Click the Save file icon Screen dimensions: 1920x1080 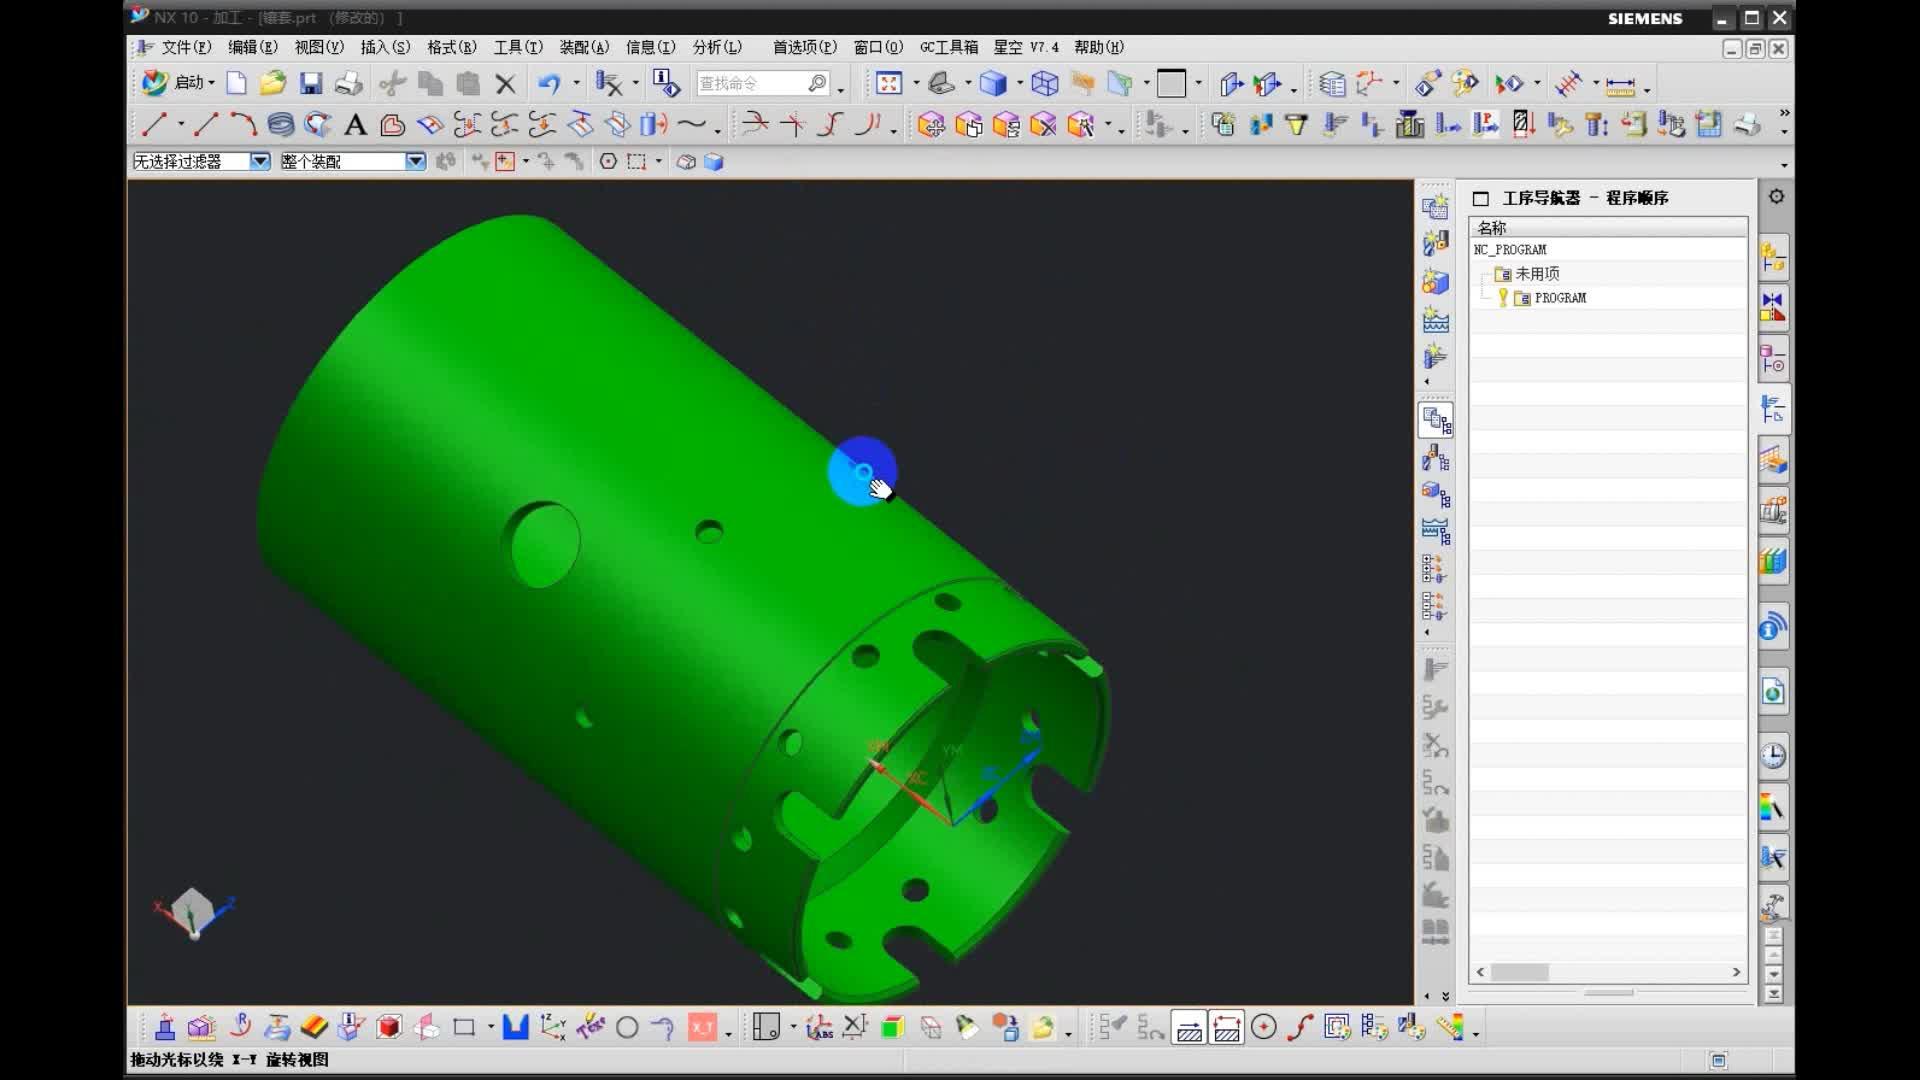[x=311, y=84]
